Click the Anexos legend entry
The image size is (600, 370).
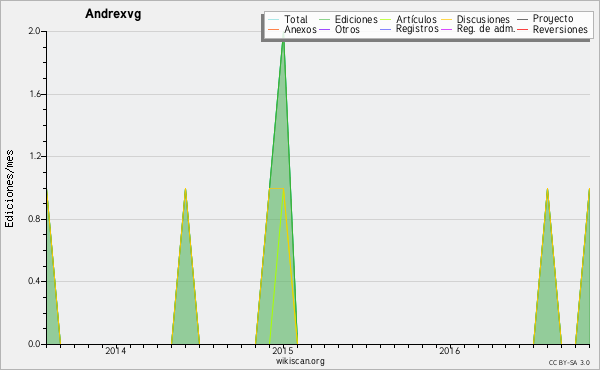pos(292,29)
